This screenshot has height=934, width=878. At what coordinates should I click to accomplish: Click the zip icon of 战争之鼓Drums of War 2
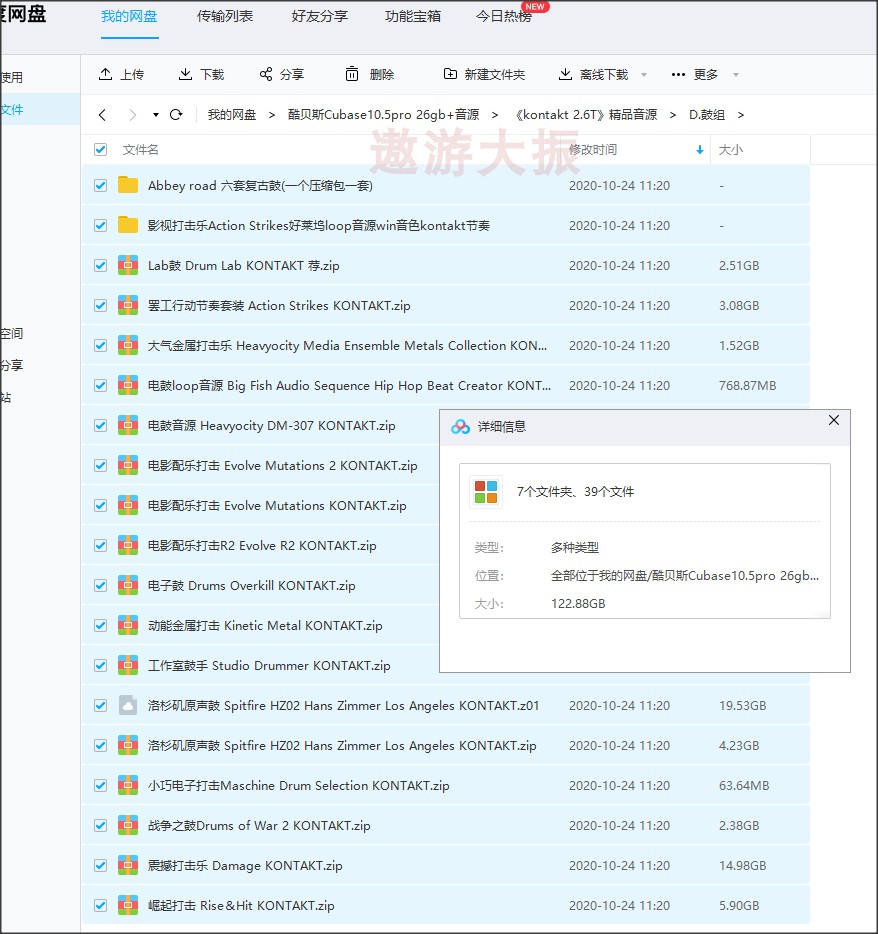(128, 826)
